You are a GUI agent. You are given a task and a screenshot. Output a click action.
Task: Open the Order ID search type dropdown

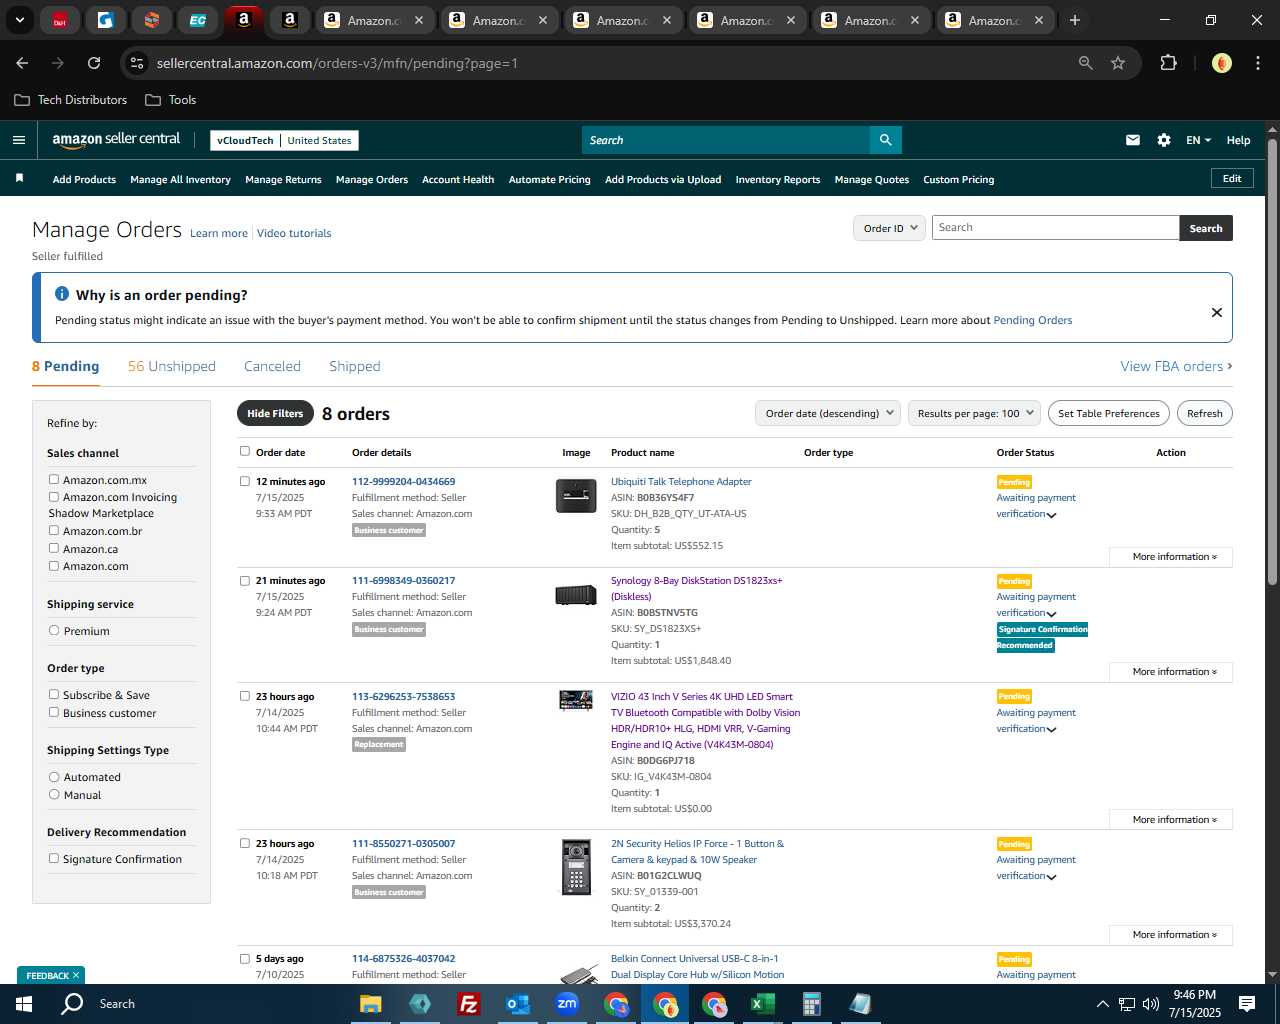point(889,228)
